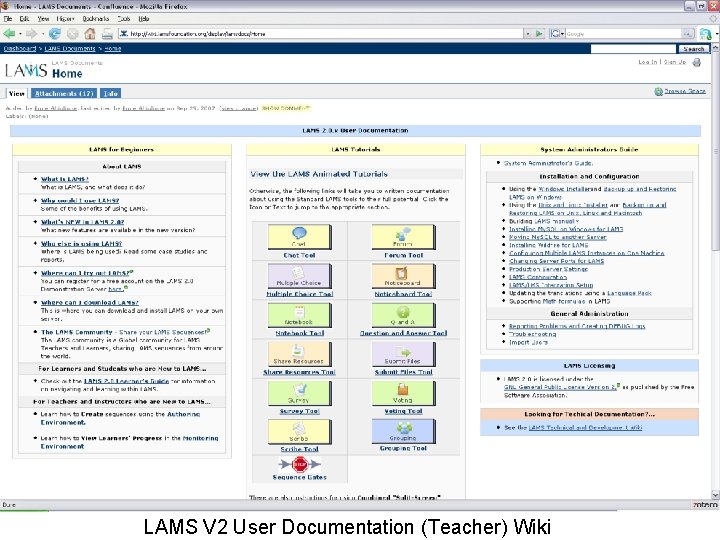Viewport: 720px width, 540px height.
Task: Reload the page with the refresh icon
Action: coord(55,34)
